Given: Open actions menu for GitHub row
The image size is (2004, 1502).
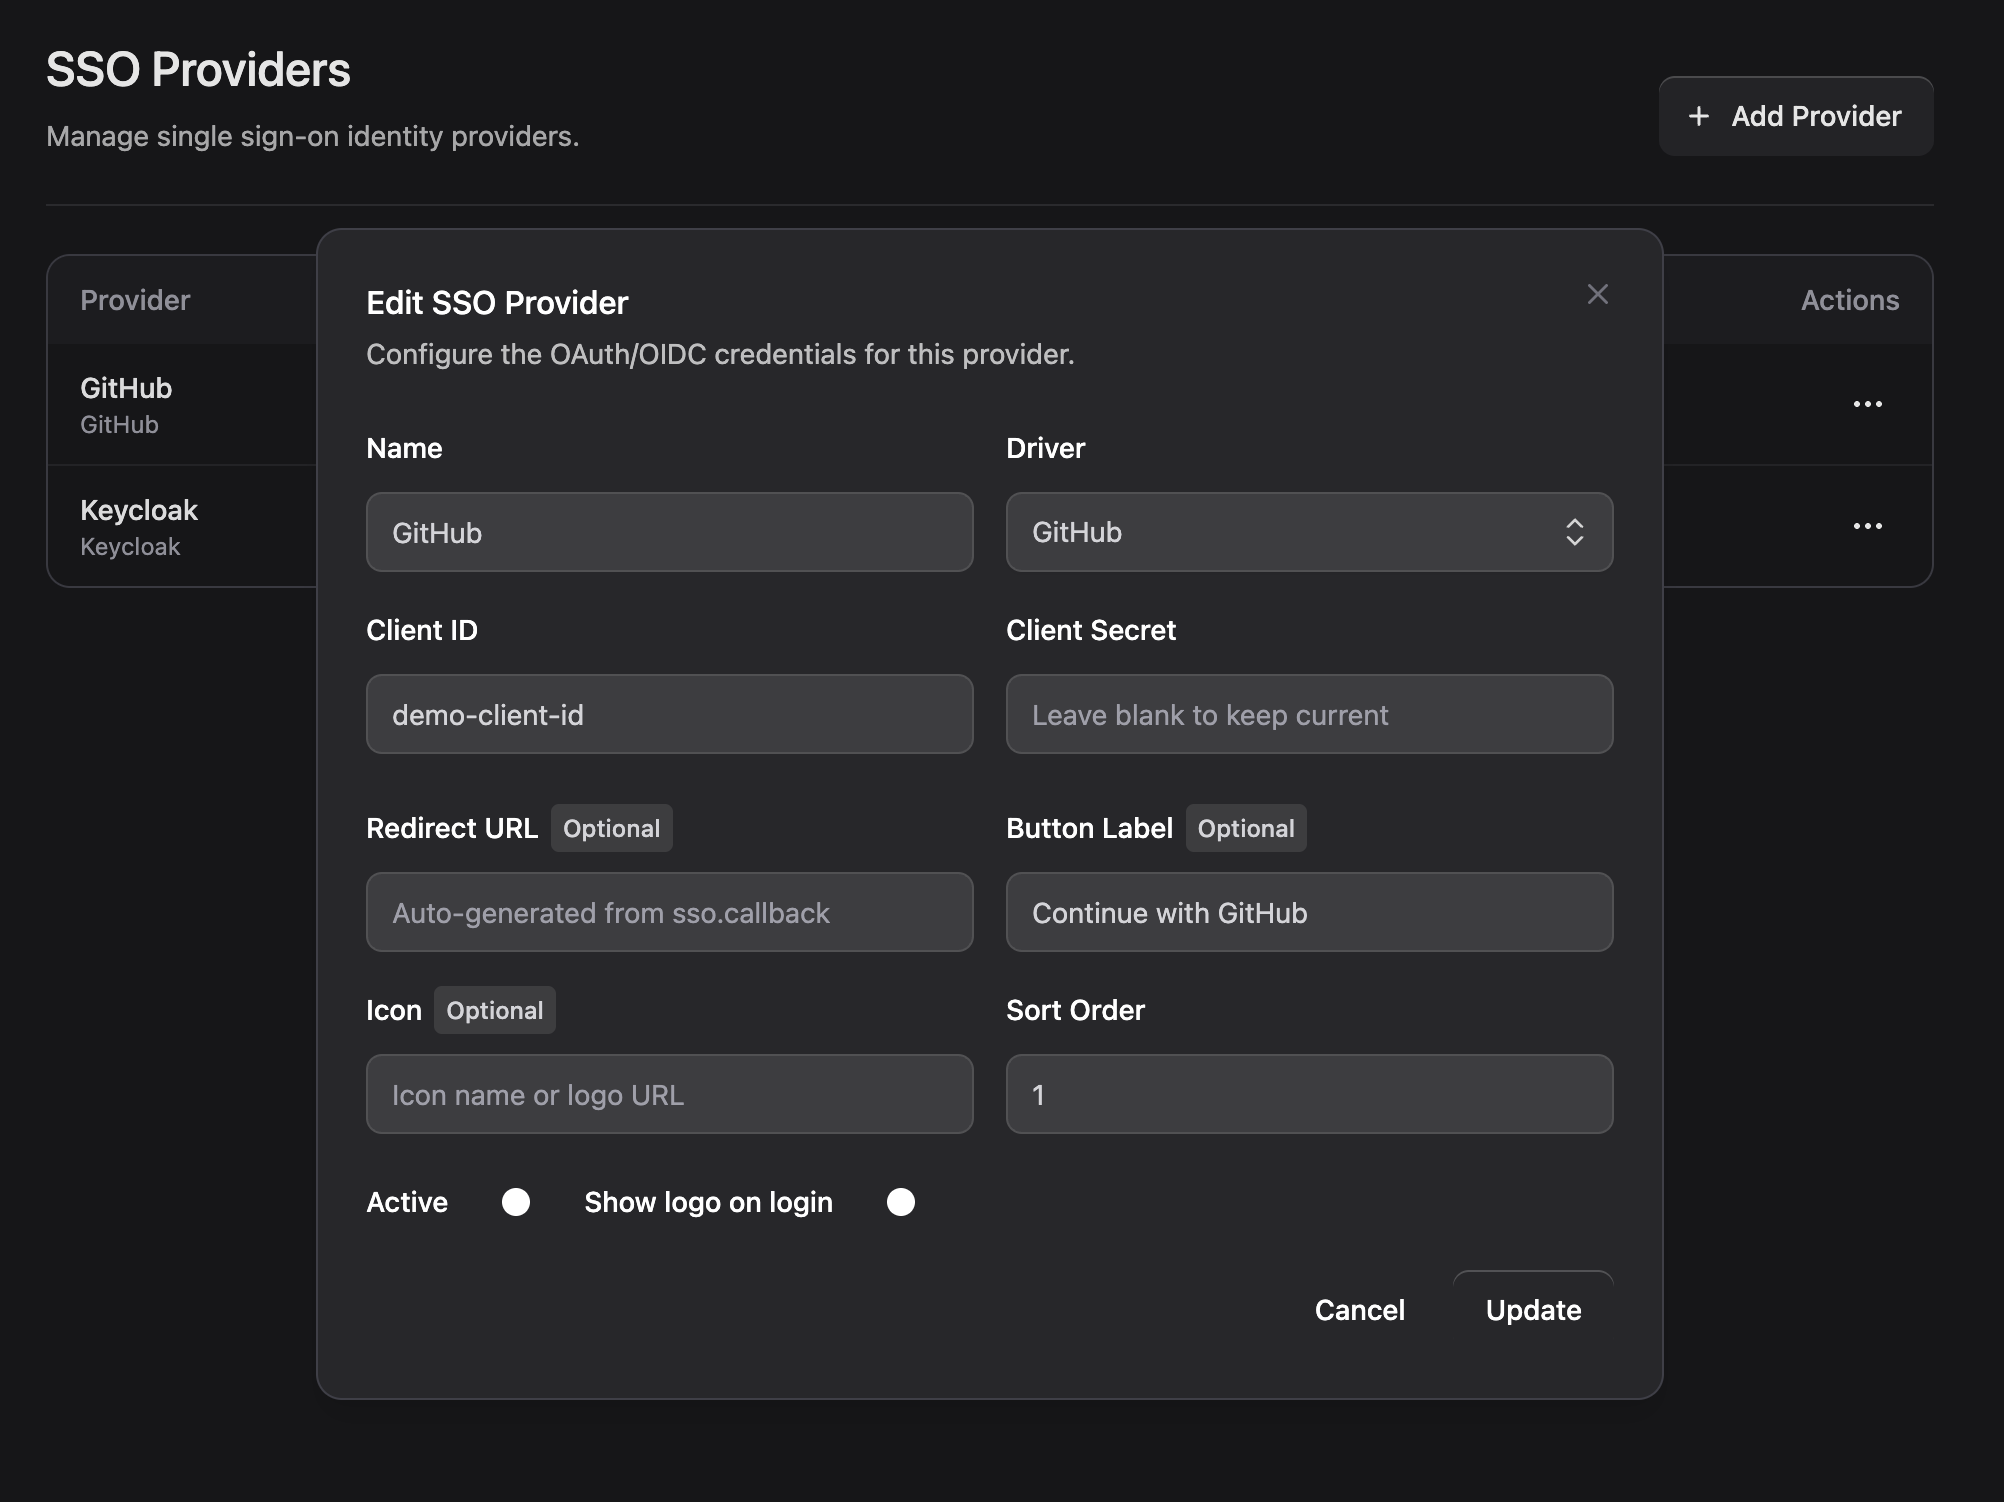Looking at the screenshot, I should pos(1867,404).
